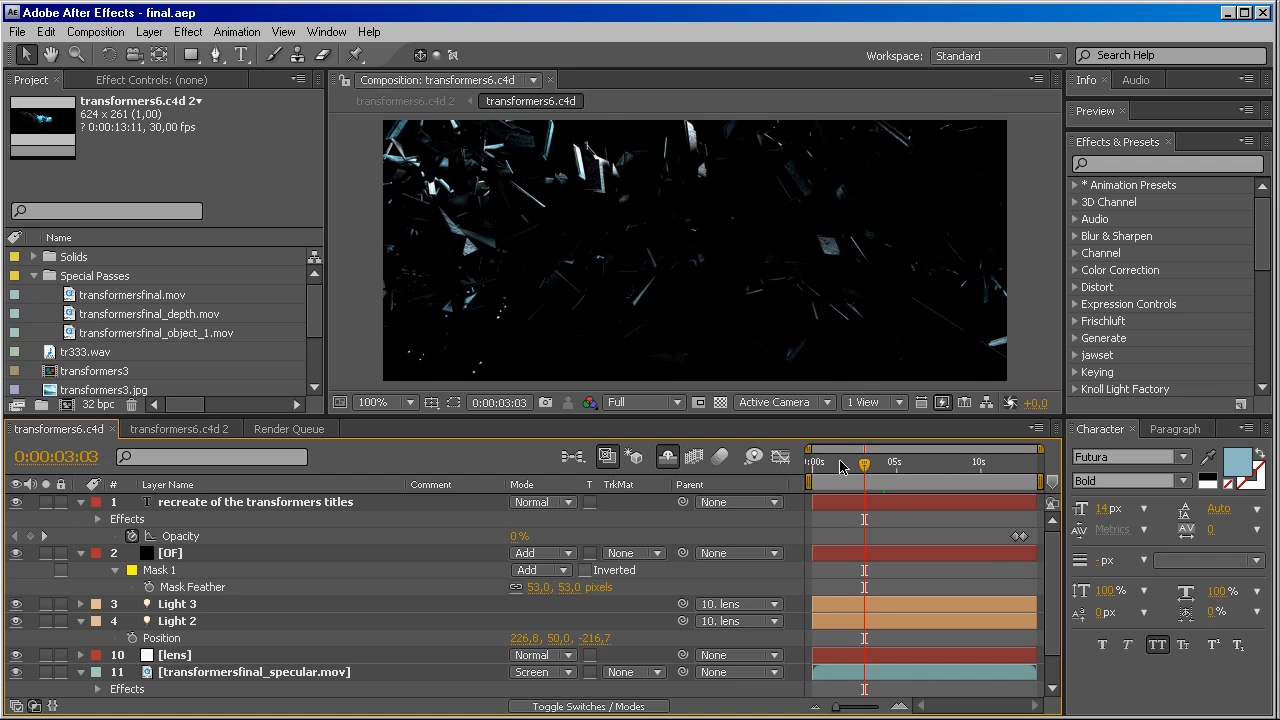Viewport: 1280px width, 720px height.
Task: Hide the Light 3 layer
Action: pos(16,604)
